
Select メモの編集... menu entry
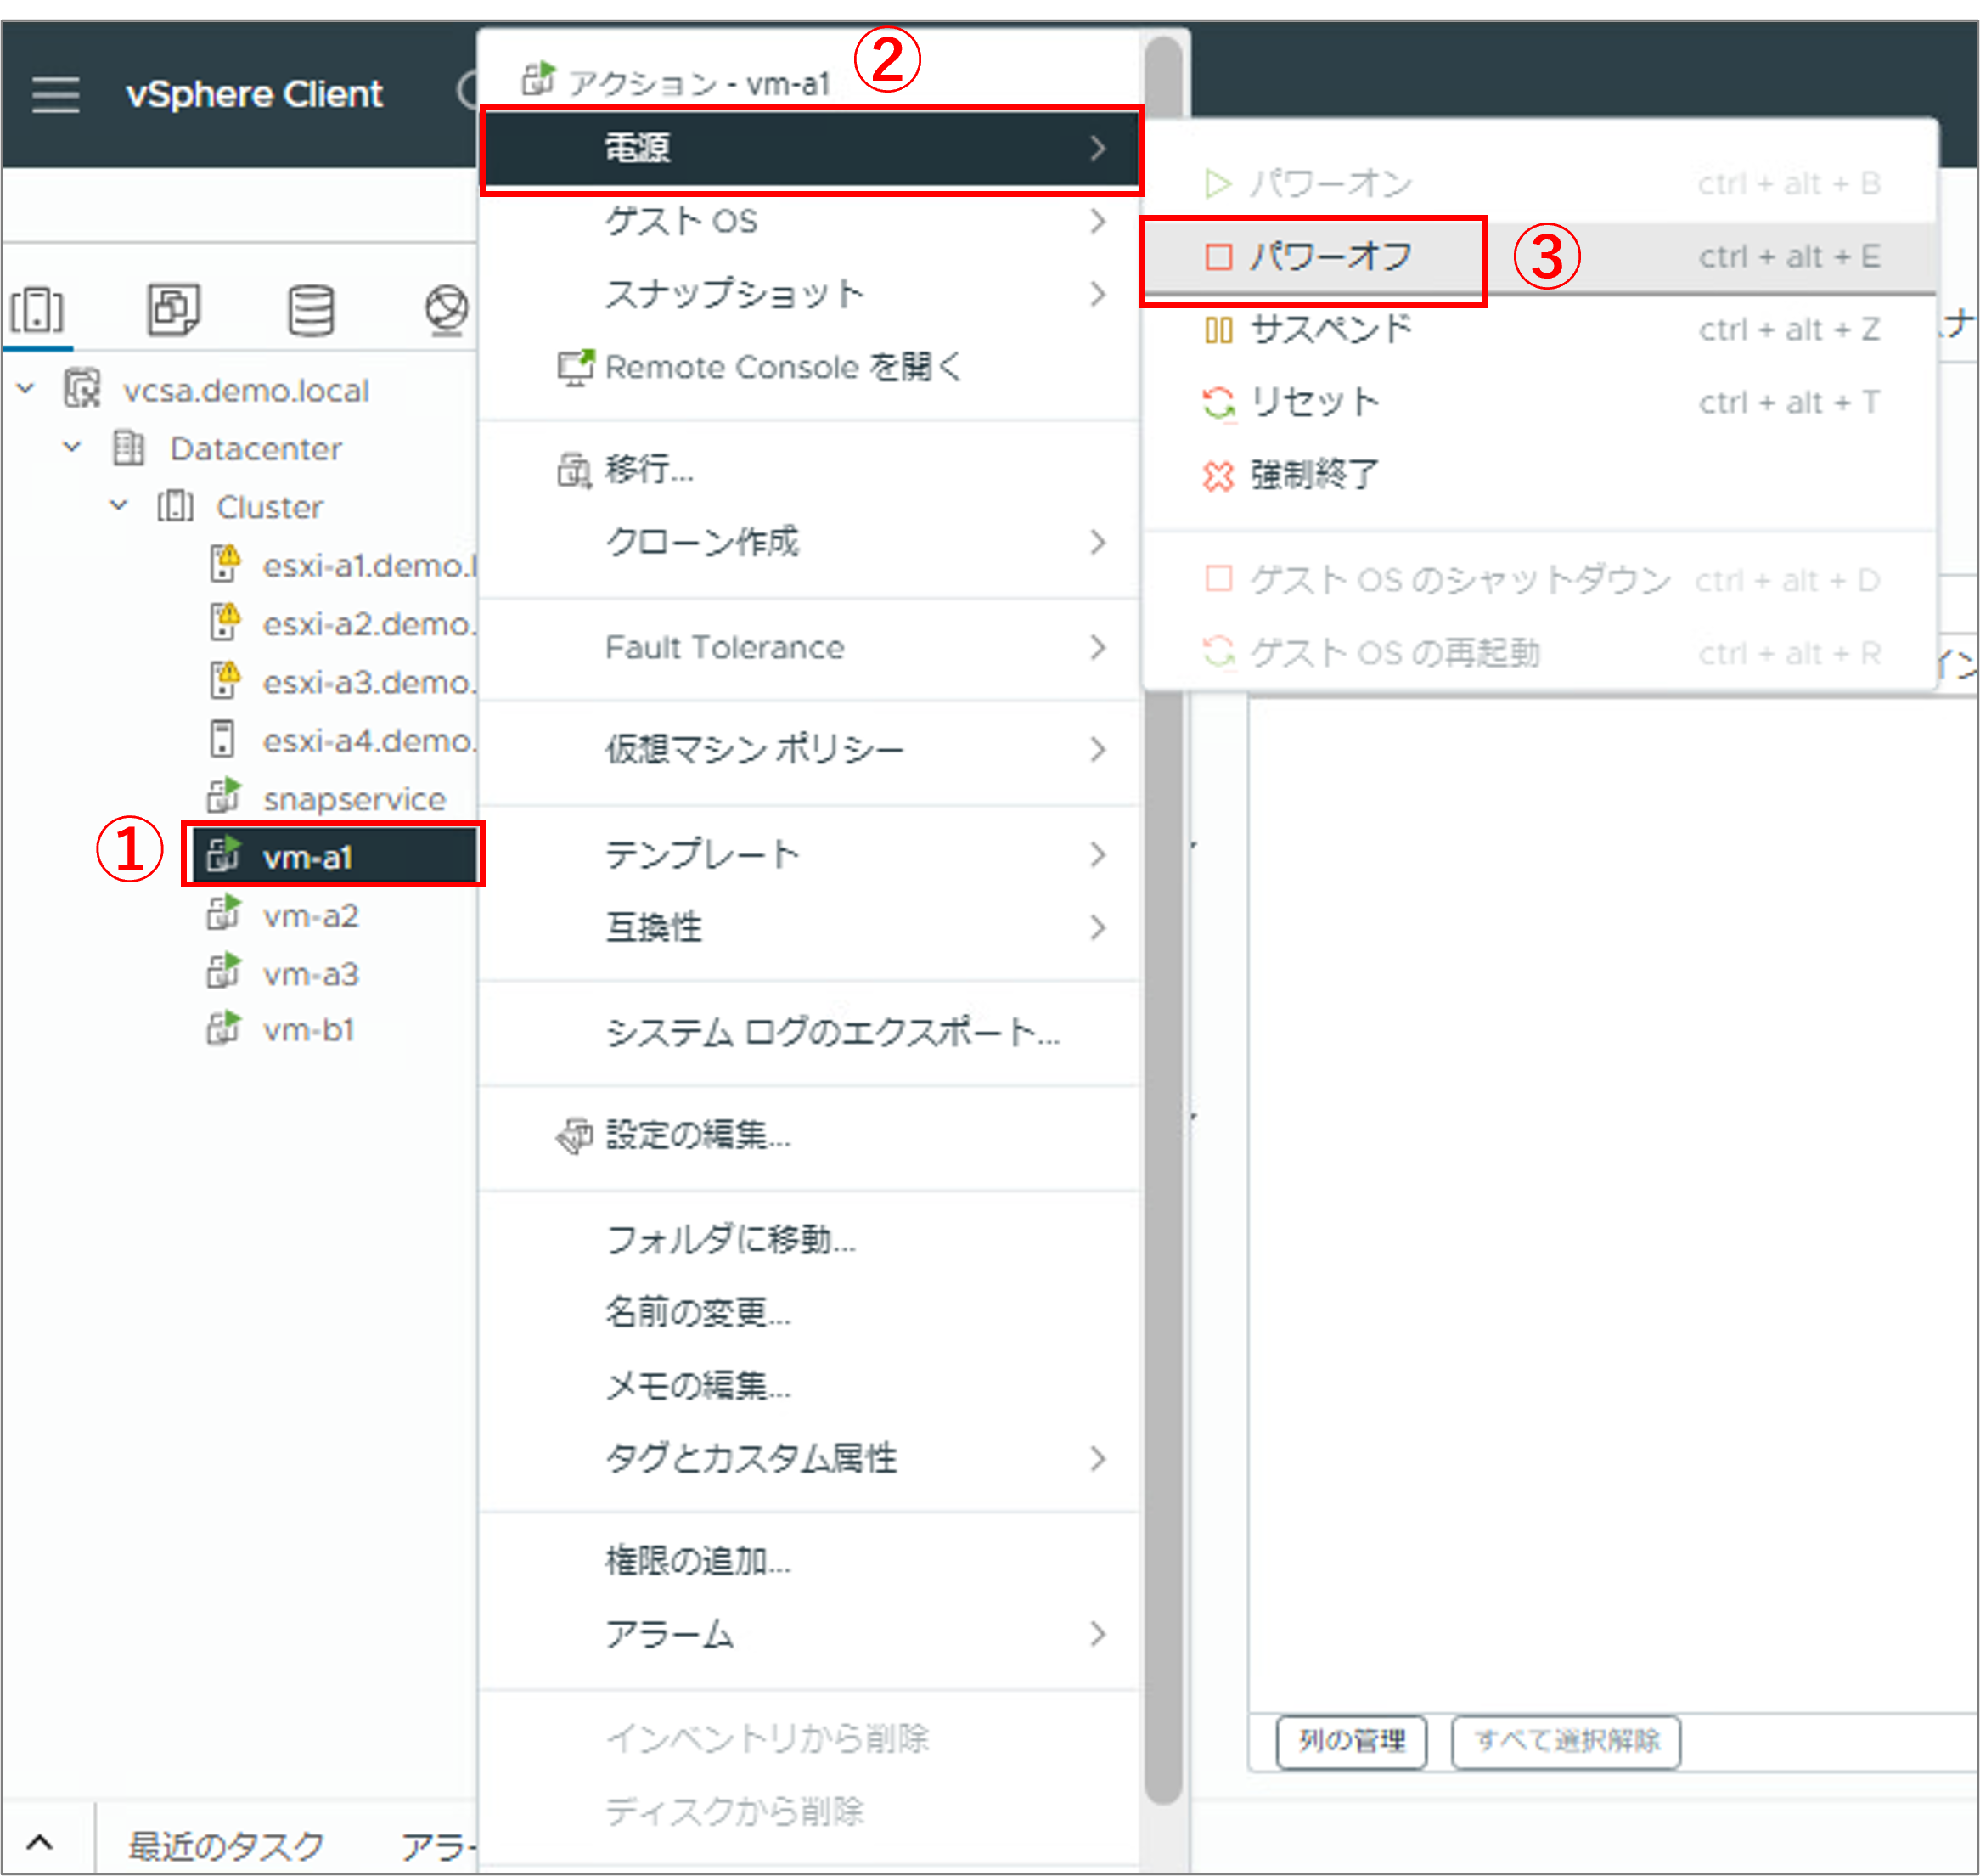pos(809,1386)
